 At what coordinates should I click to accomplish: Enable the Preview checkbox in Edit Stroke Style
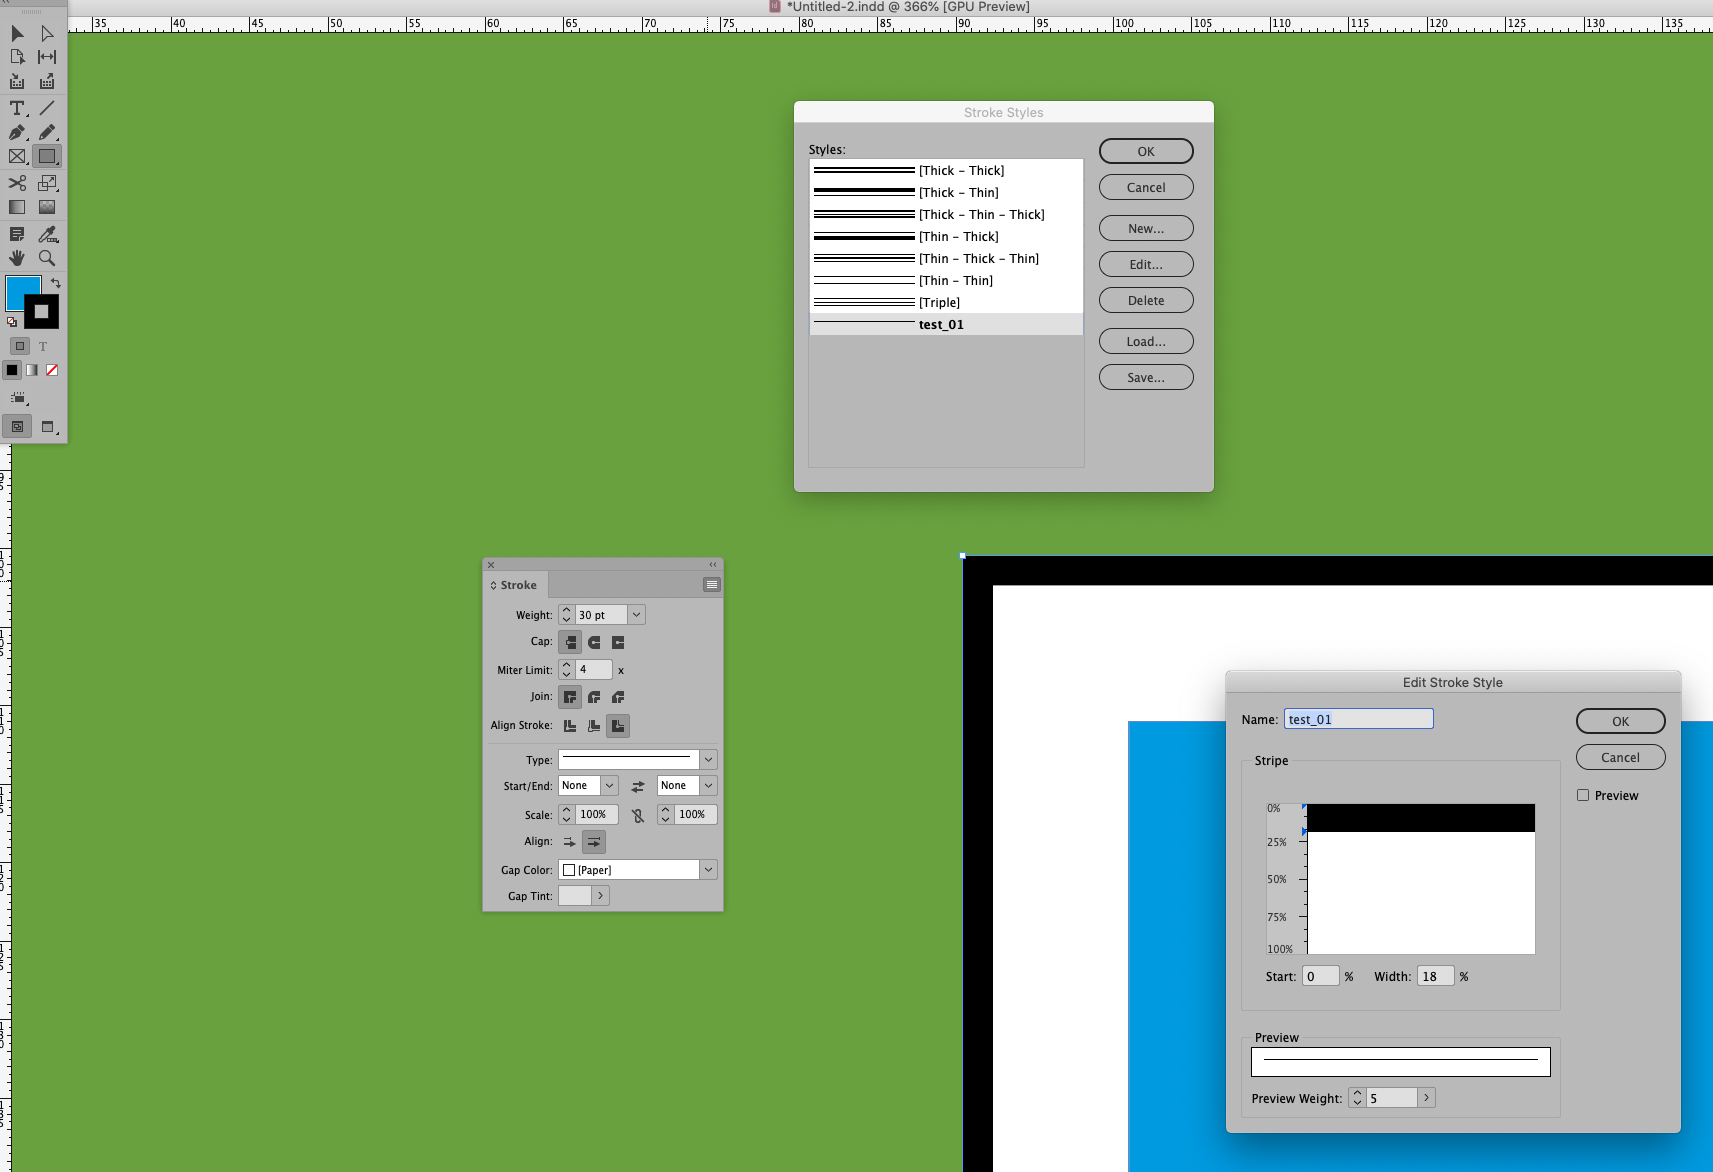[x=1583, y=794]
